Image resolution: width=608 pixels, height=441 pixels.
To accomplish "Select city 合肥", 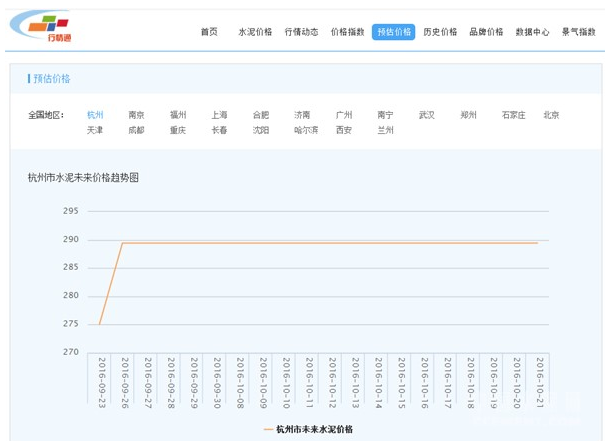I will click(x=261, y=115).
